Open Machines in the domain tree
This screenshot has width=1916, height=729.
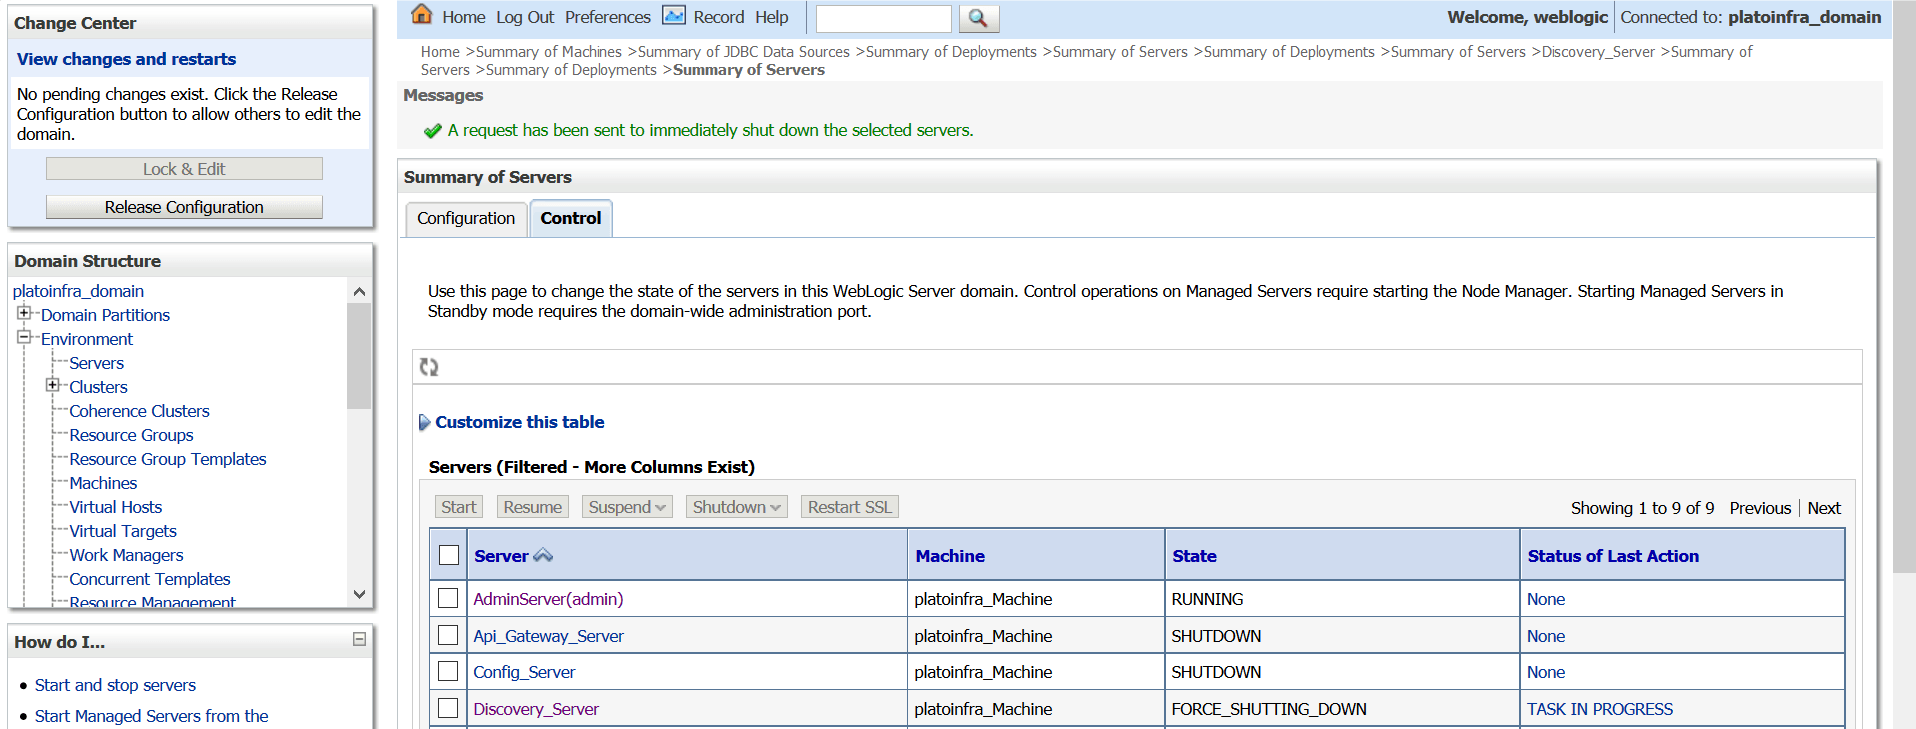click(103, 483)
